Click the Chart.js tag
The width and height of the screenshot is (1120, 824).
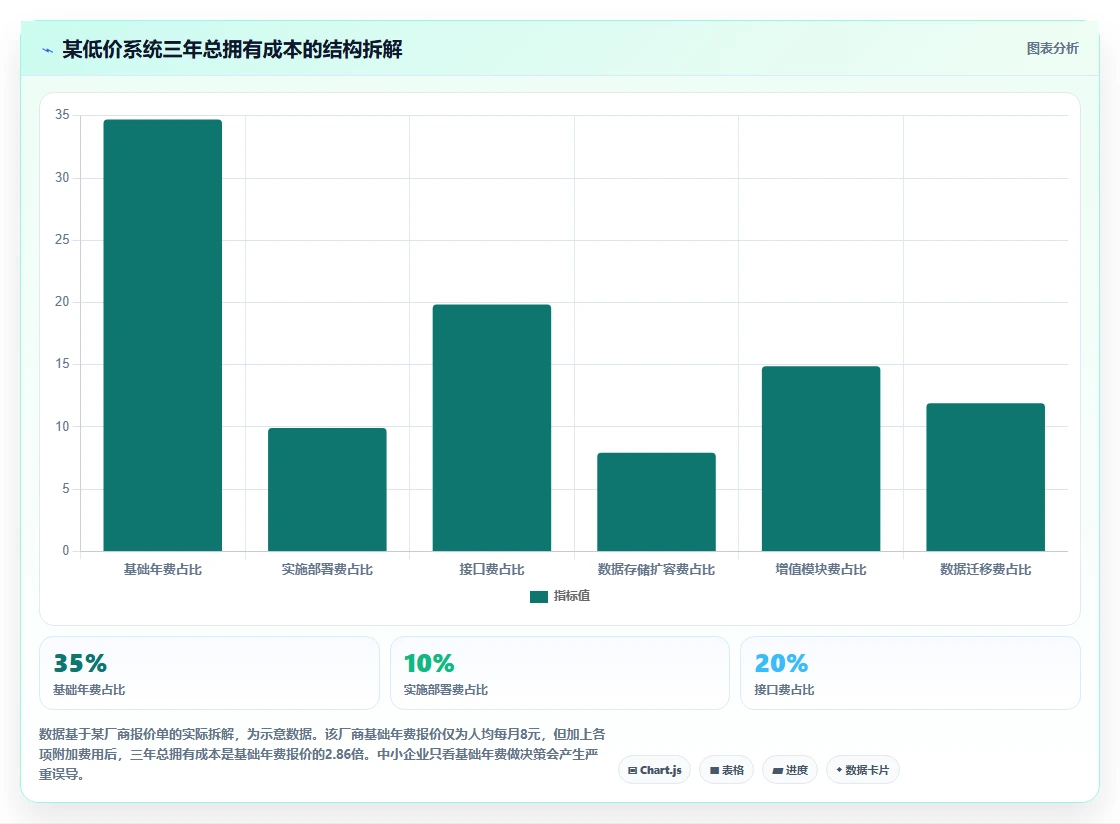[654, 770]
